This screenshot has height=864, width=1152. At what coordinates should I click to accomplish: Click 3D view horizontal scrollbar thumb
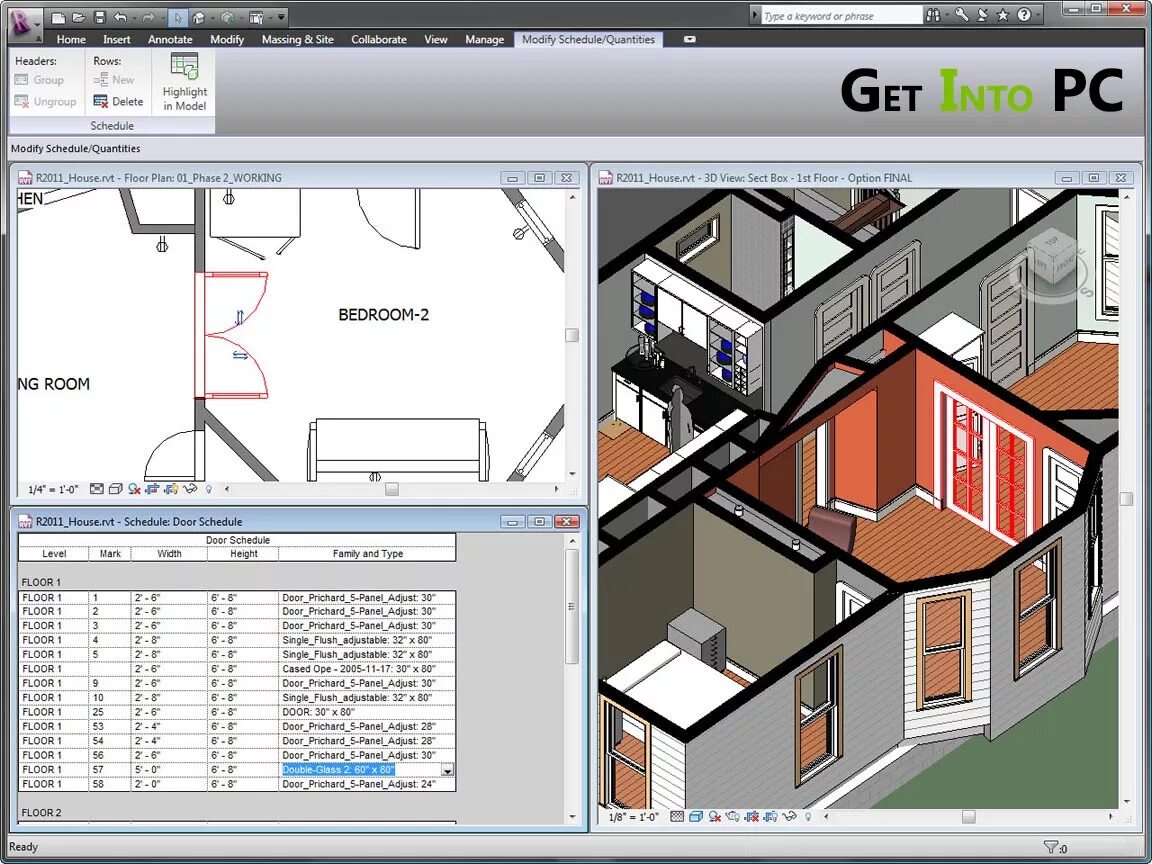[968, 816]
